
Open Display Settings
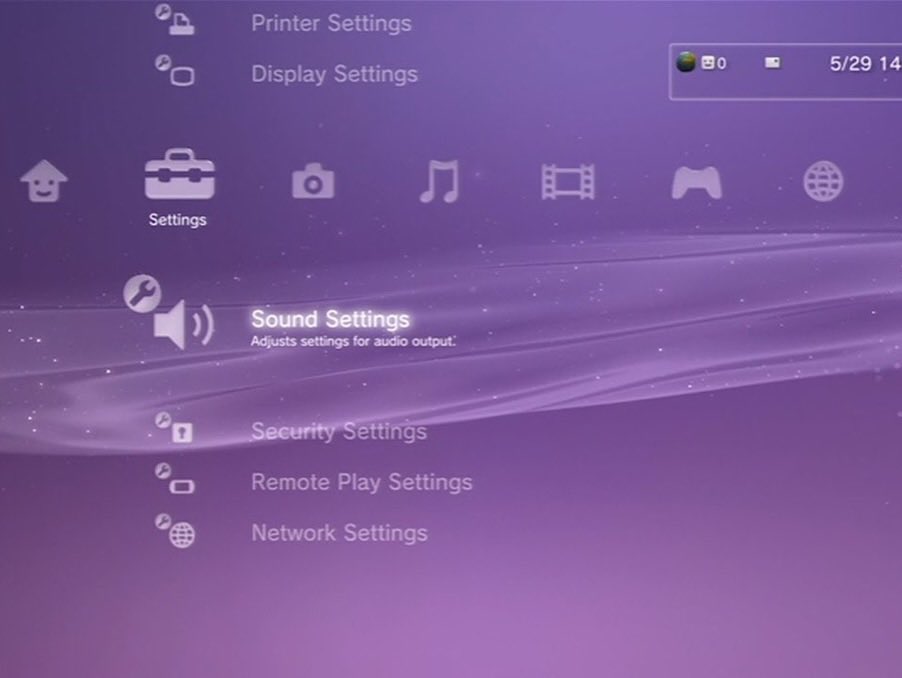point(334,74)
